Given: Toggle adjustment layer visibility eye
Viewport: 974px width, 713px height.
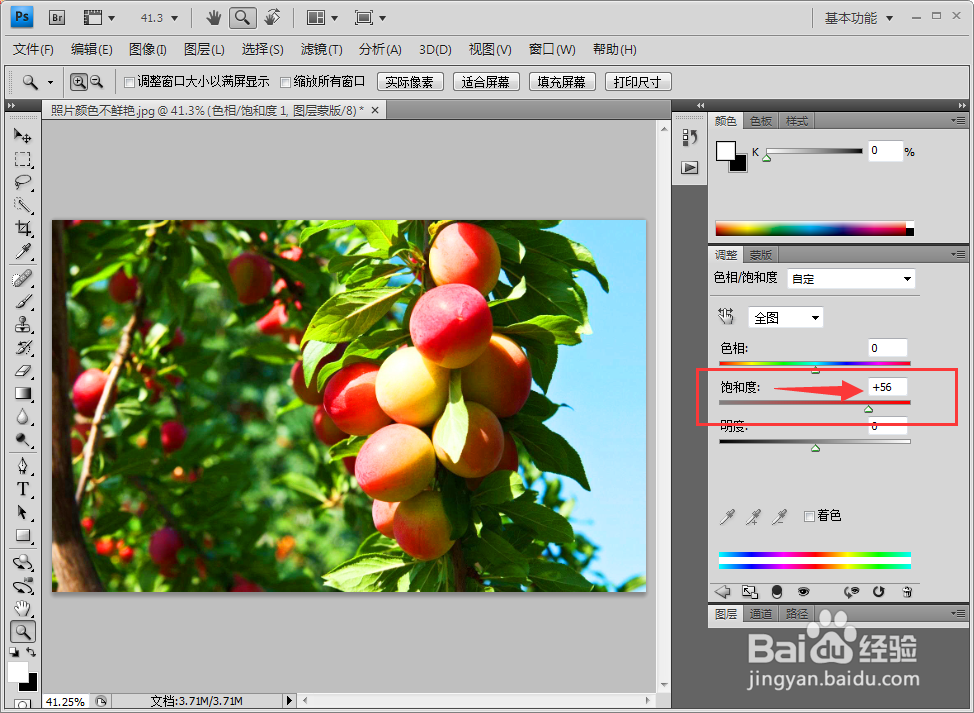Looking at the screenshot, I should click(803, 592).
